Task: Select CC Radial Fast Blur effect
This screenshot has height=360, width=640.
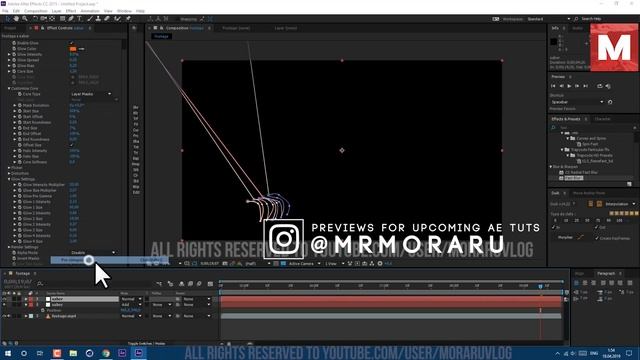Action: pyautogui.click(x=581, y=173)
